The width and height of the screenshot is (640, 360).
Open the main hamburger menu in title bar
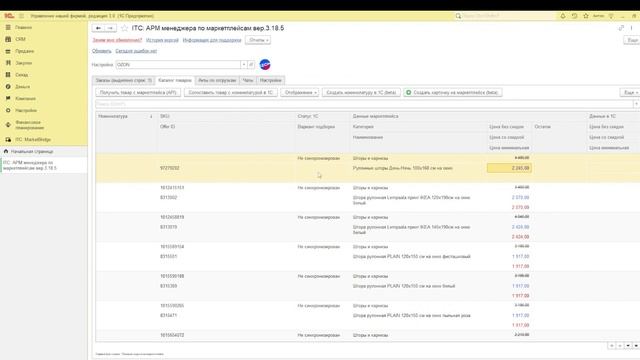point(22,16)
